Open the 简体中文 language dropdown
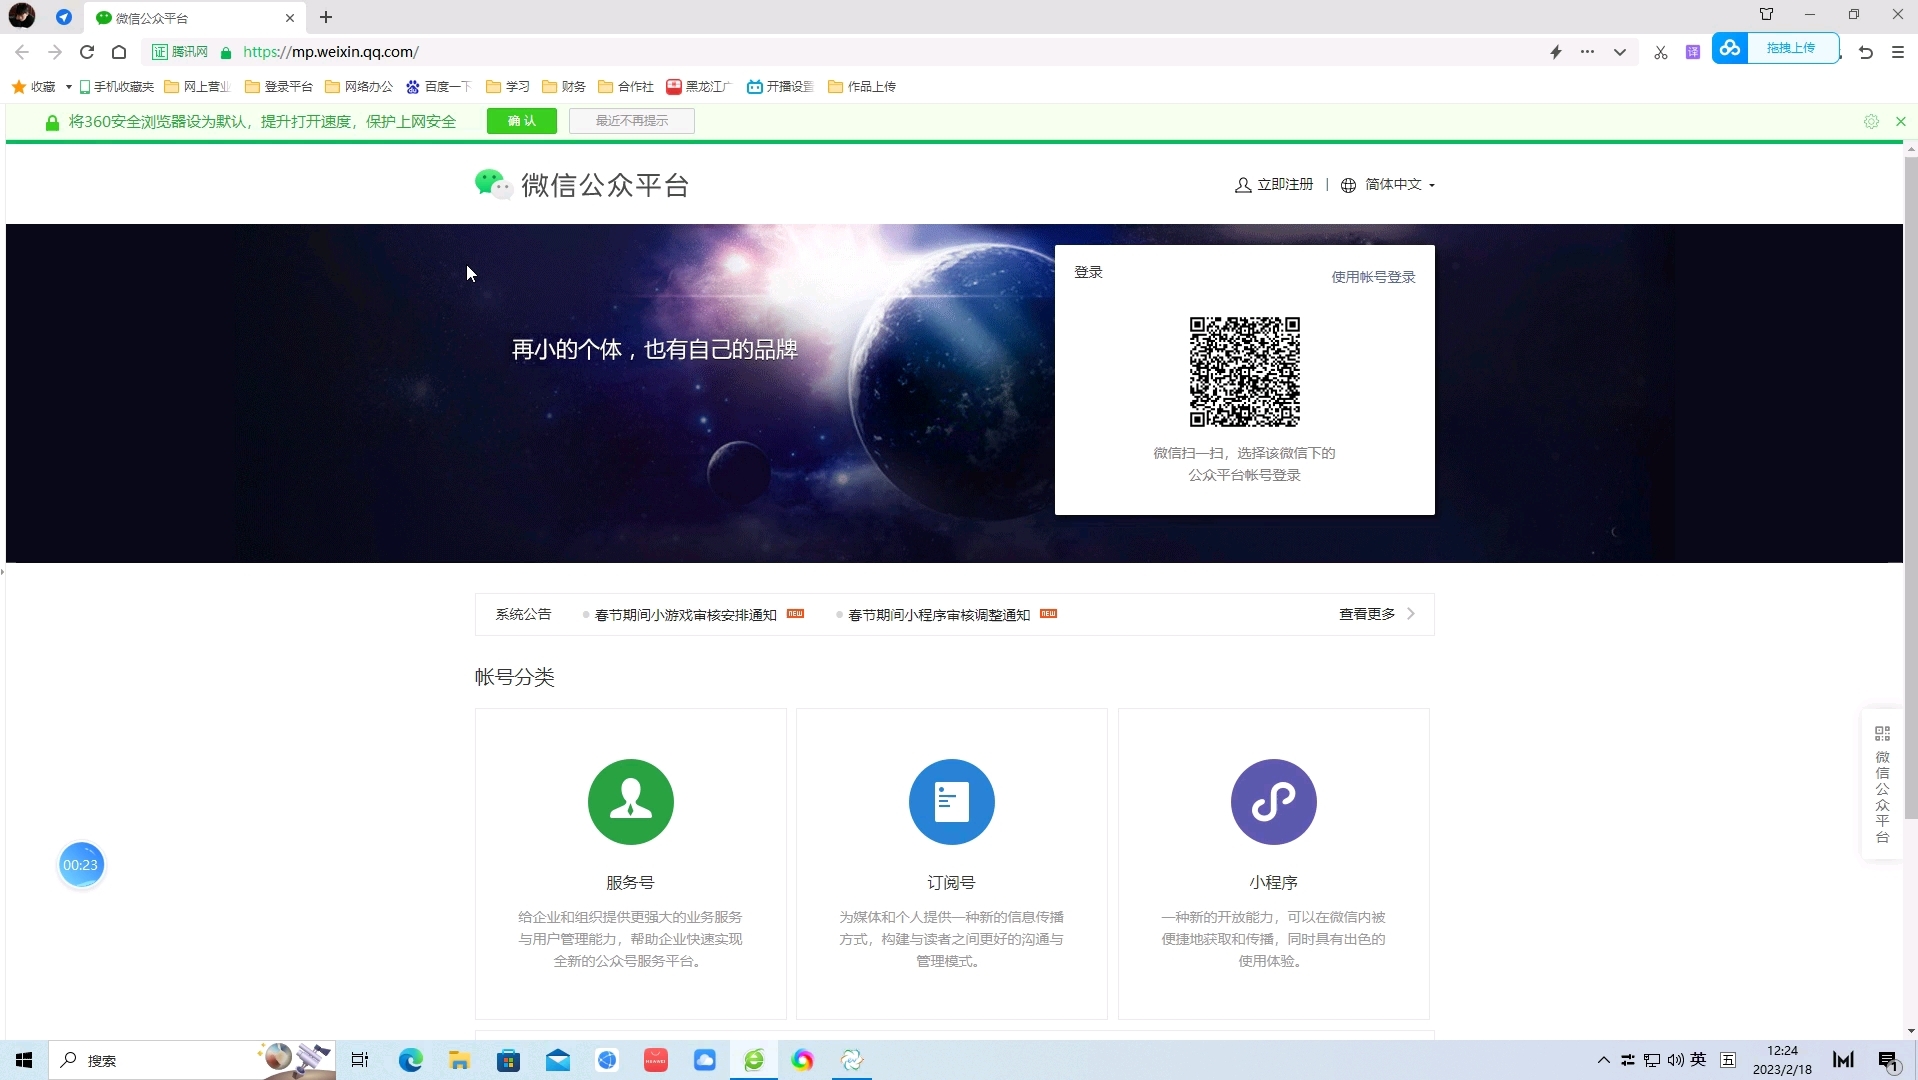 (x=1388, y=185)
